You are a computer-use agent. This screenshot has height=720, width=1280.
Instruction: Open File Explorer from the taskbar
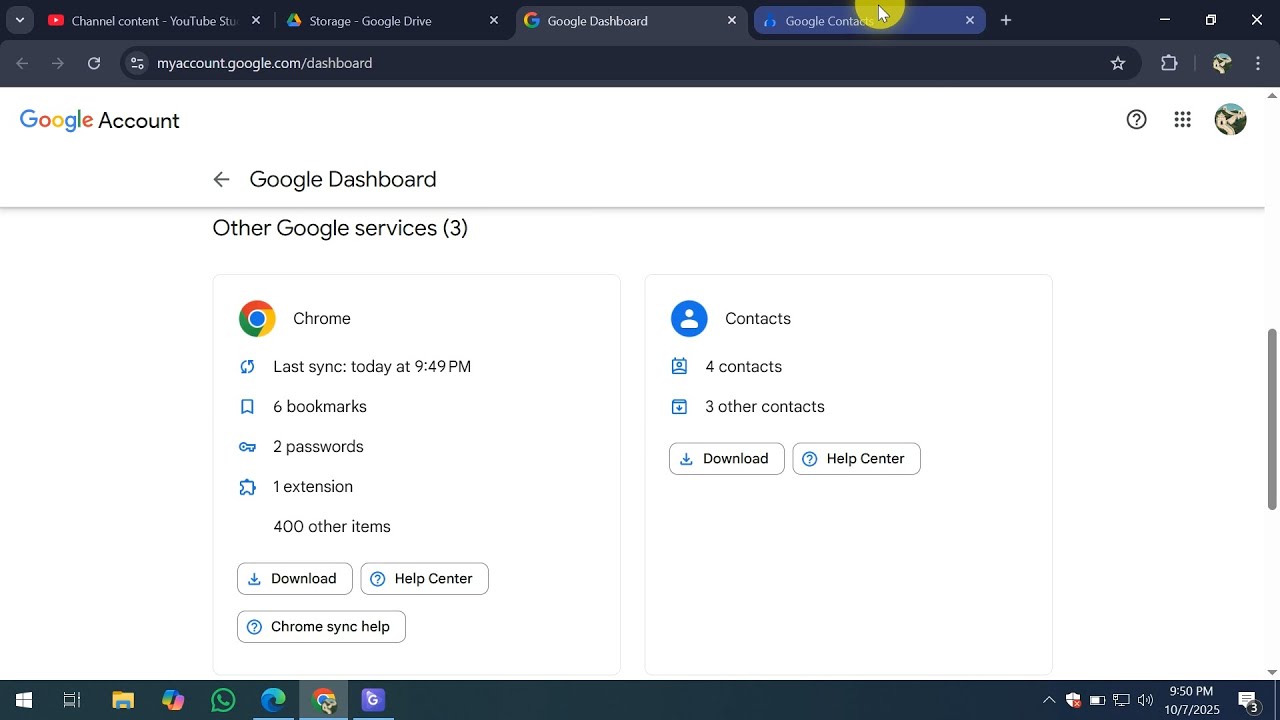[123, 700]
